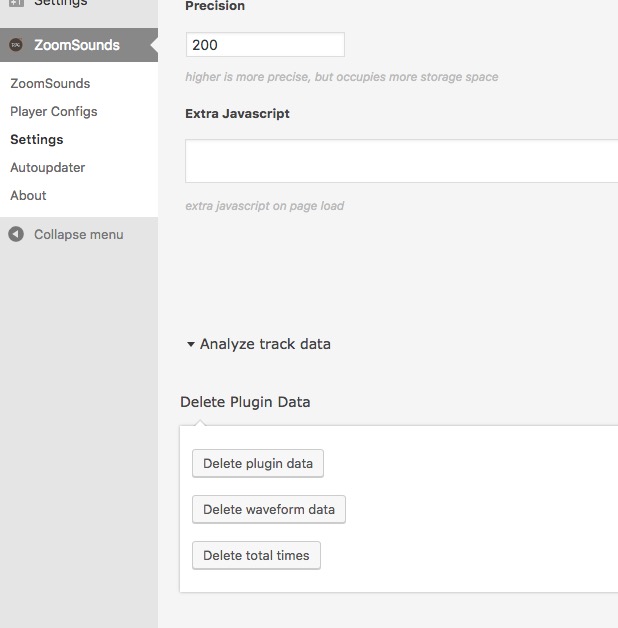Expand the Analyze track data disclosure triangle

tap(191, 344)
